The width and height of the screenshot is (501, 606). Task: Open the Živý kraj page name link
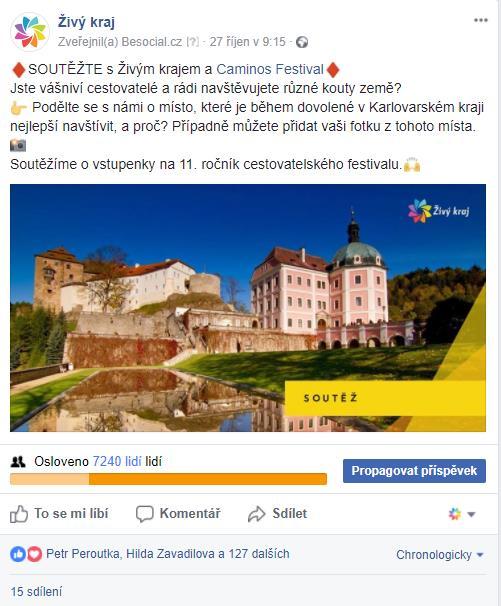pos(86,22)
